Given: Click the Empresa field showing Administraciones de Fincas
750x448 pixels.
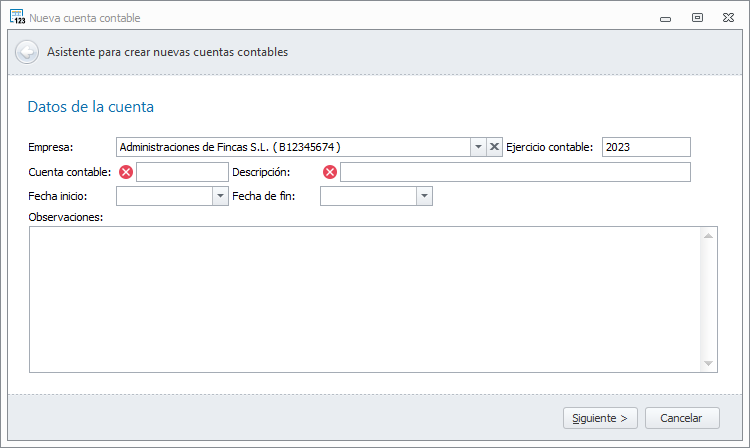Looking at the screenshot, I should (x=293, y=147).
